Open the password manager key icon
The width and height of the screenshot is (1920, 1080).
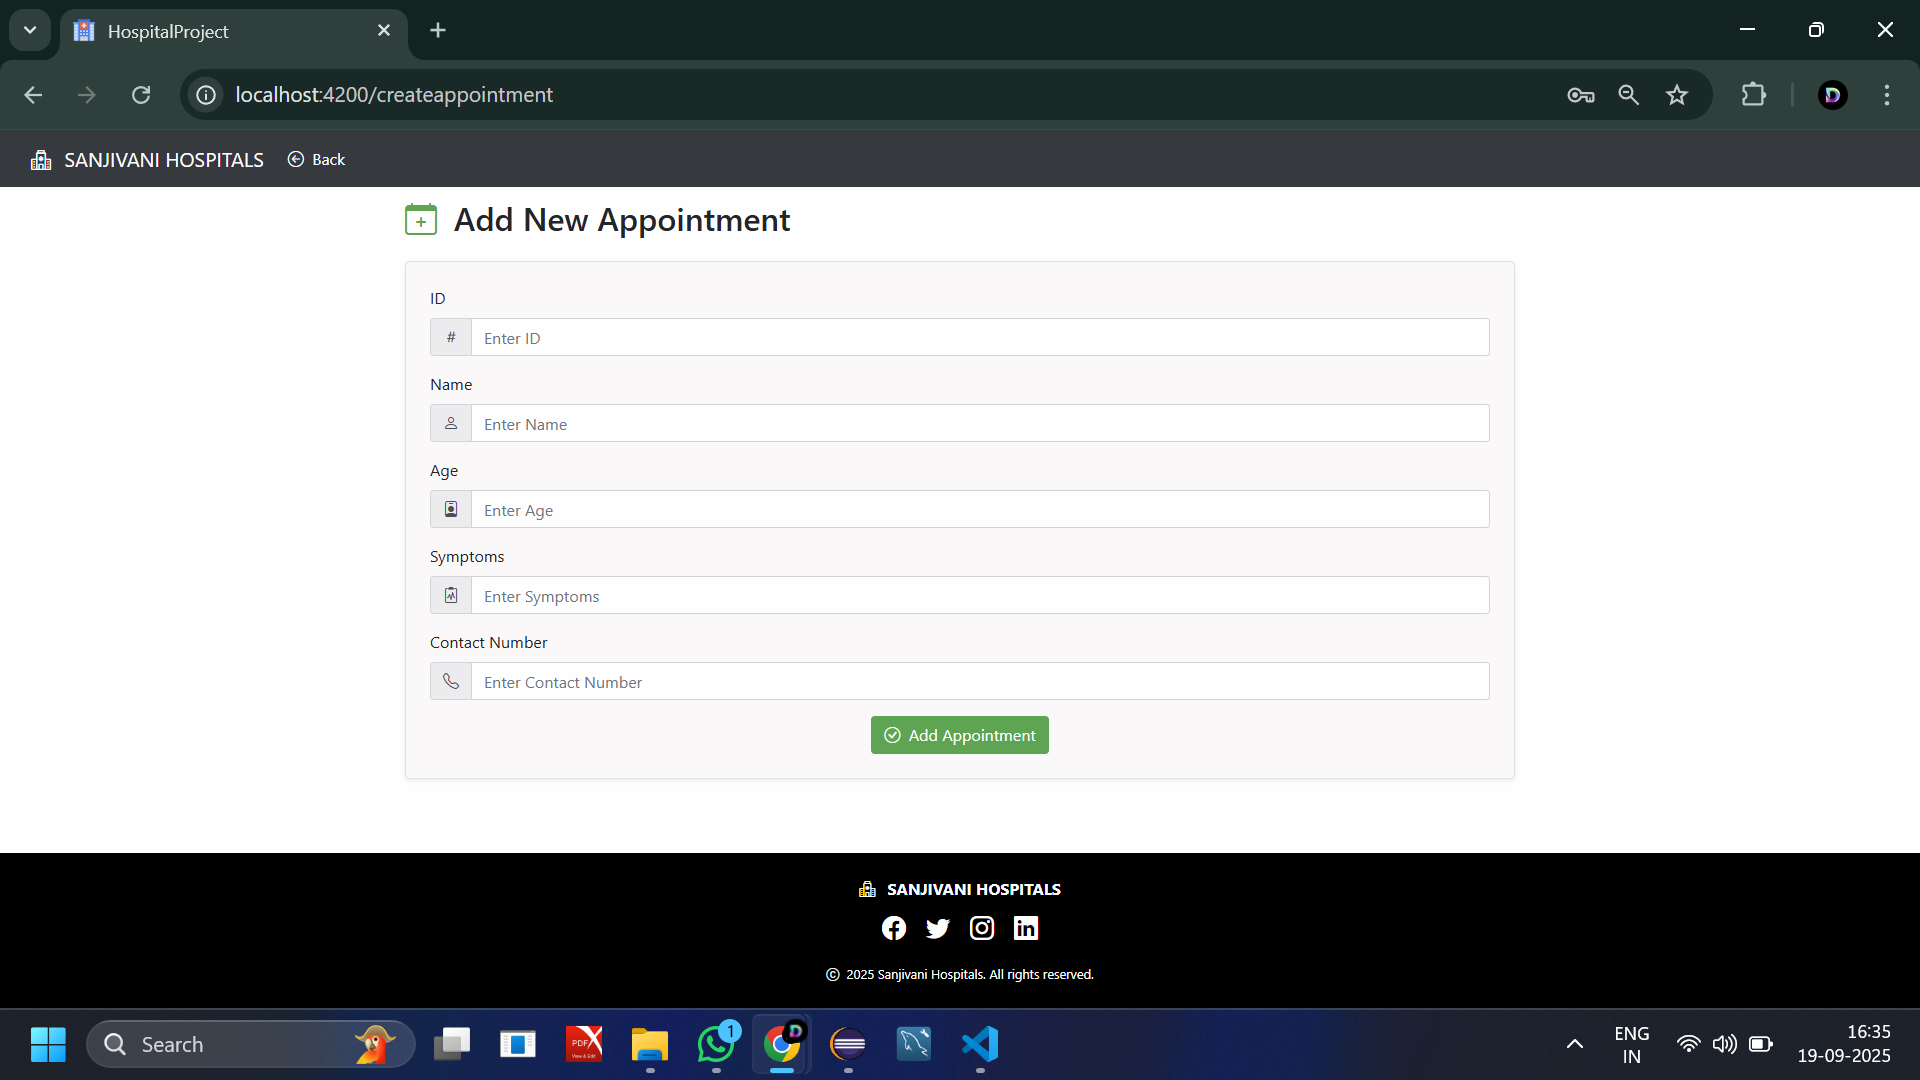tap(1581, 95)
